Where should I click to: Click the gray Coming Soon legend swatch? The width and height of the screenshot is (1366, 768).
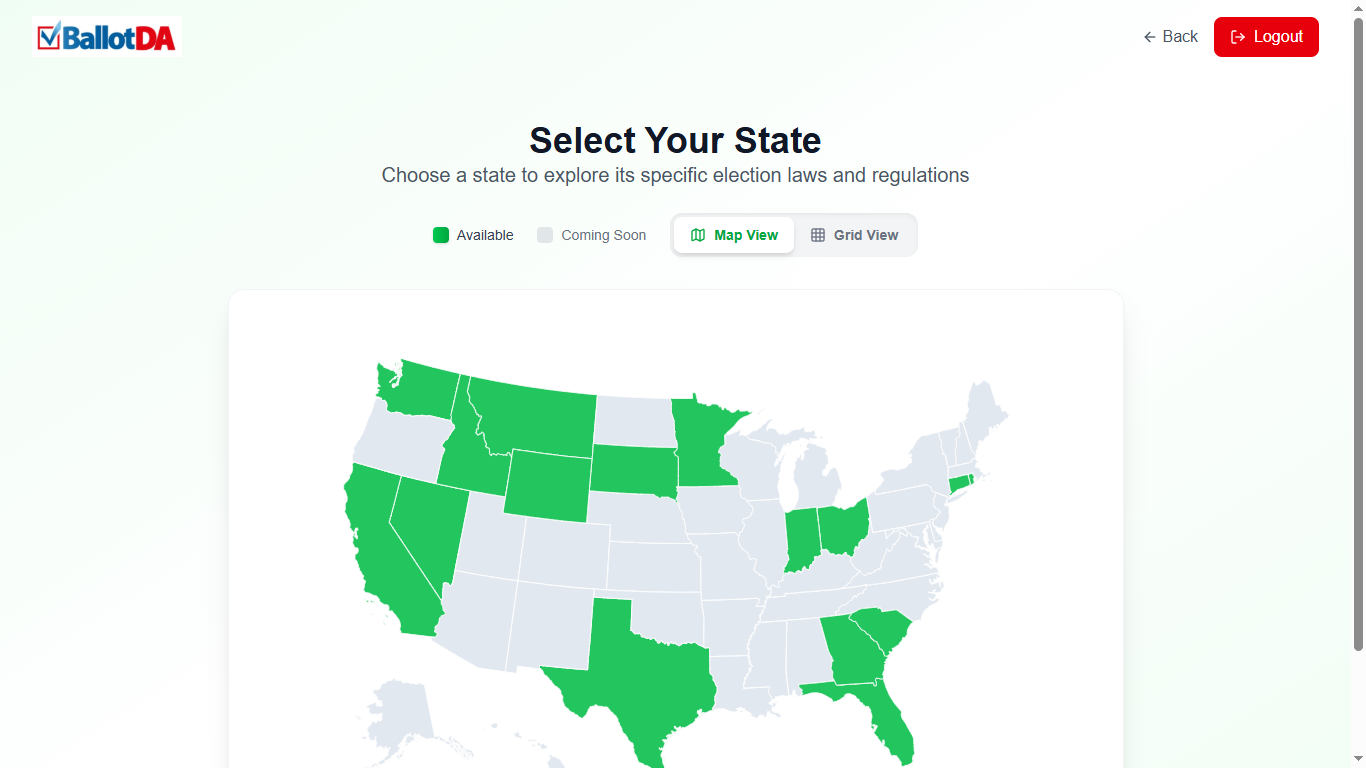click(545, 235)
